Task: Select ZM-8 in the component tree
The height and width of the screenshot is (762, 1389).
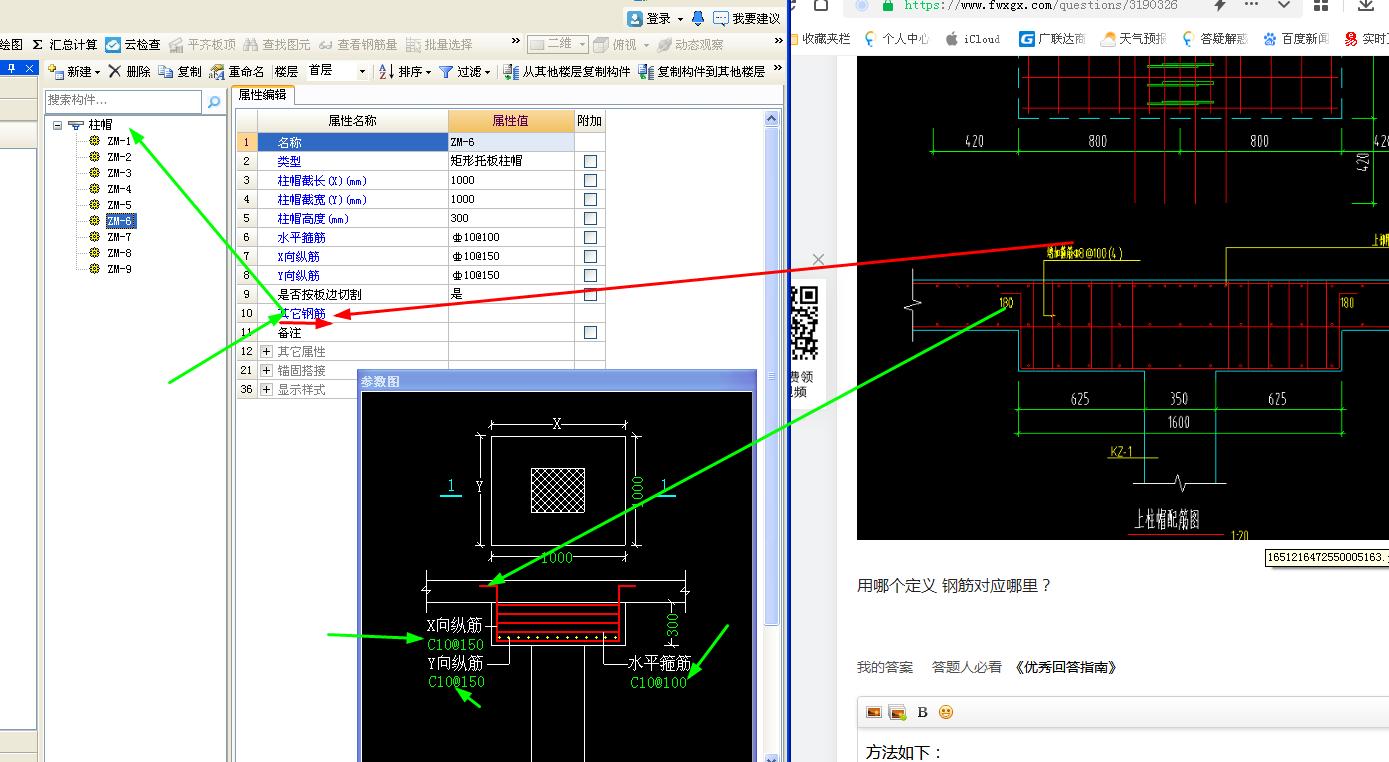Action: (119, 253)
